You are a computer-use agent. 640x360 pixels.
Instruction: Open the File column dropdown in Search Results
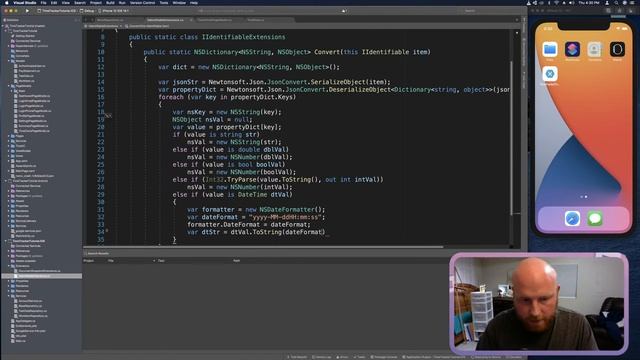154,260
